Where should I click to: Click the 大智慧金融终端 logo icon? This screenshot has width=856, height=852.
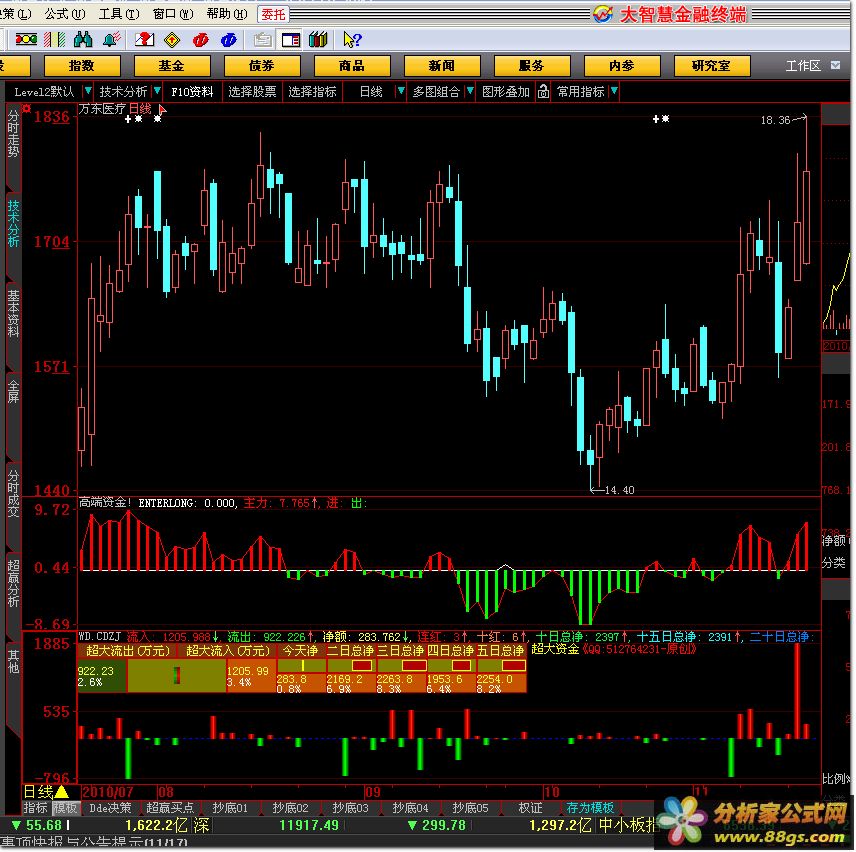[x=603, y=14]
